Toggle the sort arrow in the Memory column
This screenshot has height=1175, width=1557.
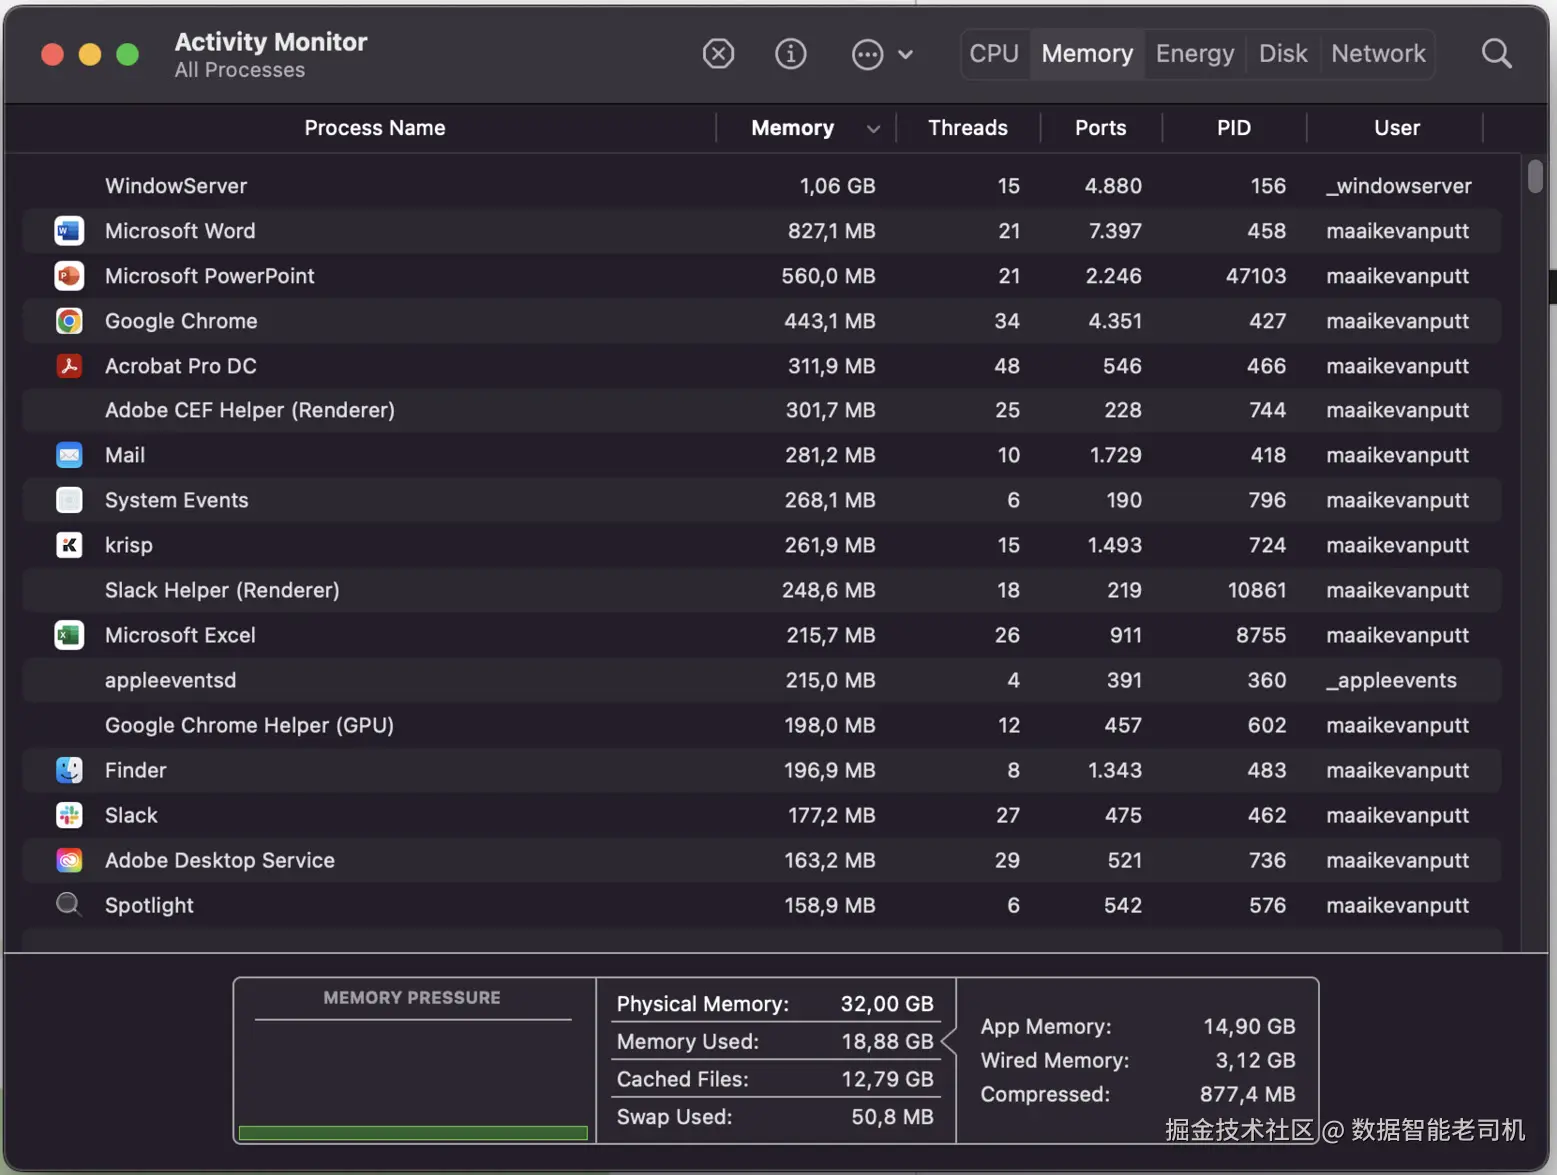point(873,129)
